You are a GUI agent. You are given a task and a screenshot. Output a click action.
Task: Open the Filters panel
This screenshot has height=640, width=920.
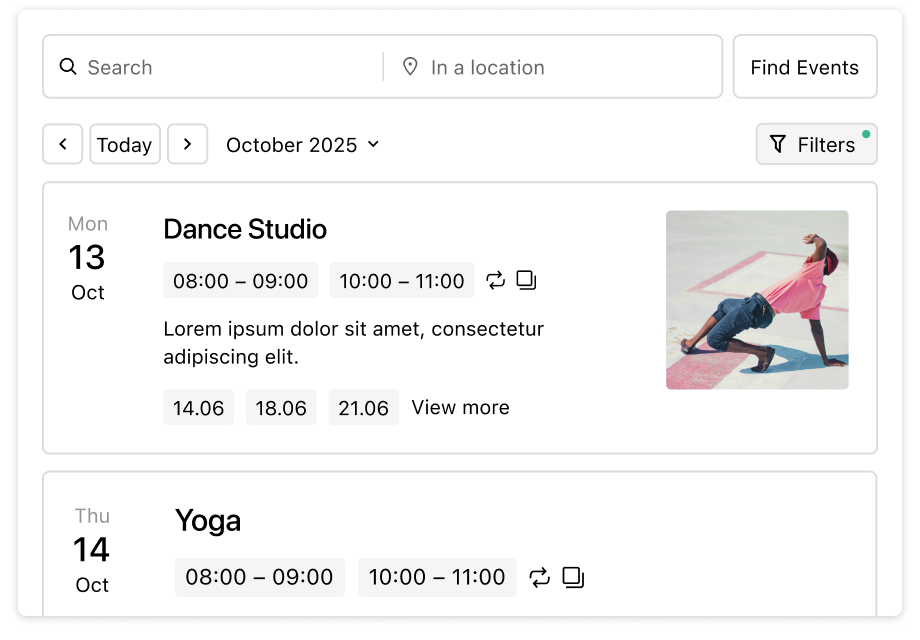[816, 144]
